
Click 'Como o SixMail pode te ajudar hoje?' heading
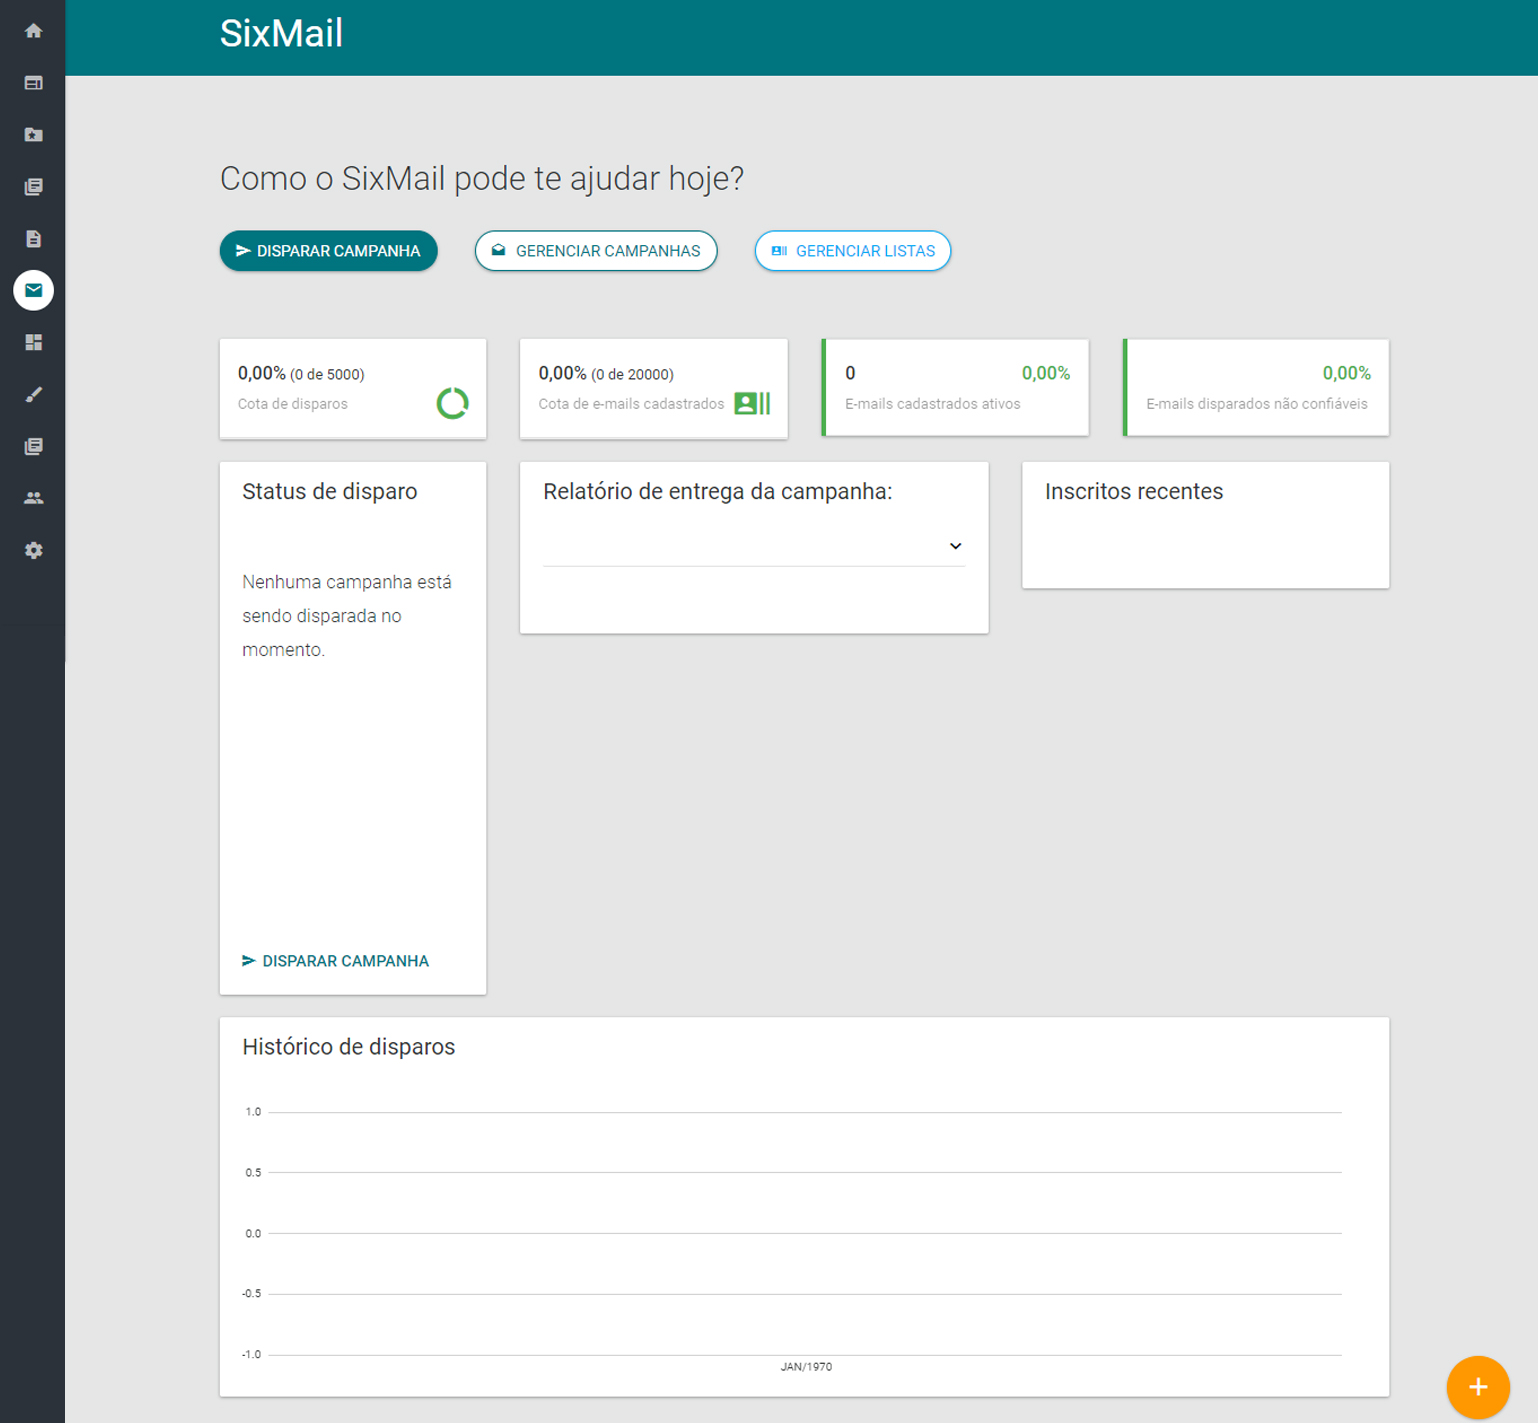(482, 179)
